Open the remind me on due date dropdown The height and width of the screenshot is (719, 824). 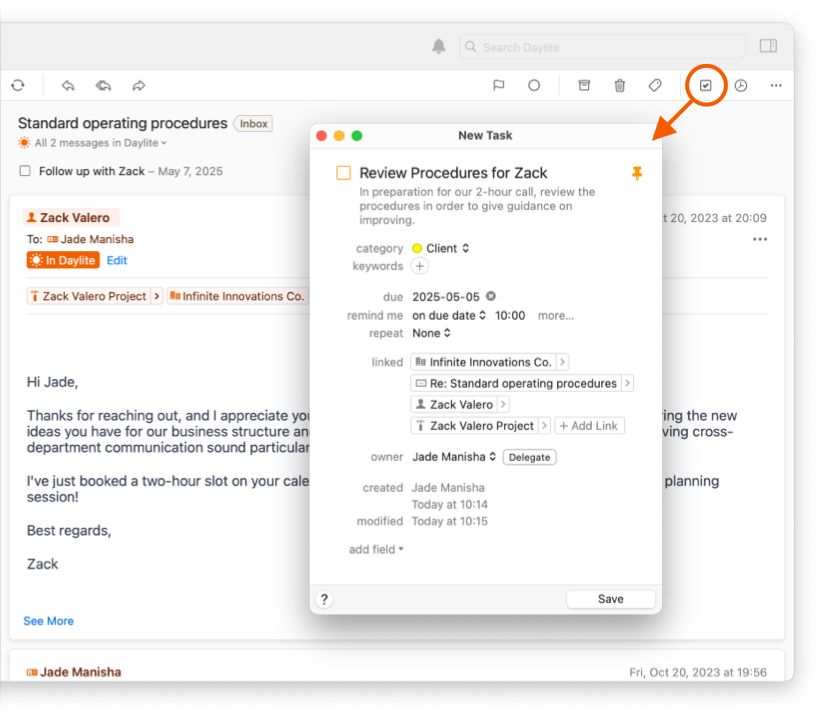click(449, 315)
